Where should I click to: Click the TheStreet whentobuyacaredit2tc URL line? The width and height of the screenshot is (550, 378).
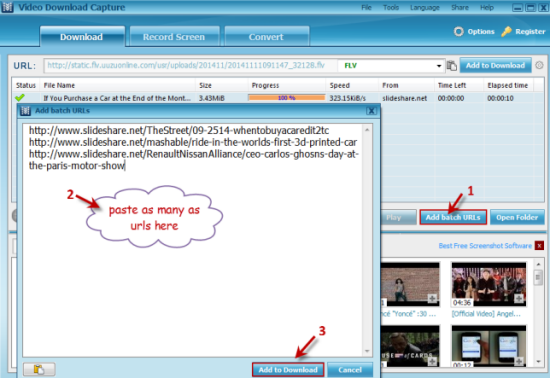click(x=179, y=130)
